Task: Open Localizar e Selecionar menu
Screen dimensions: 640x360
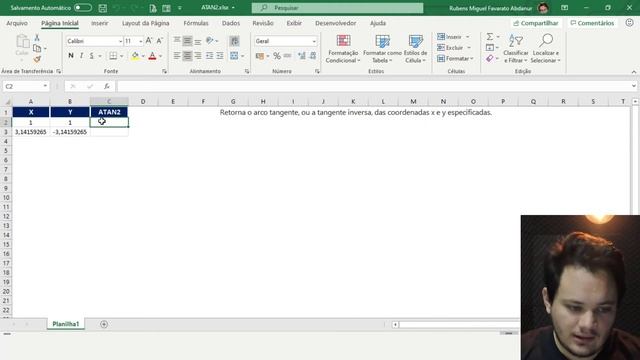Action: 546,49
